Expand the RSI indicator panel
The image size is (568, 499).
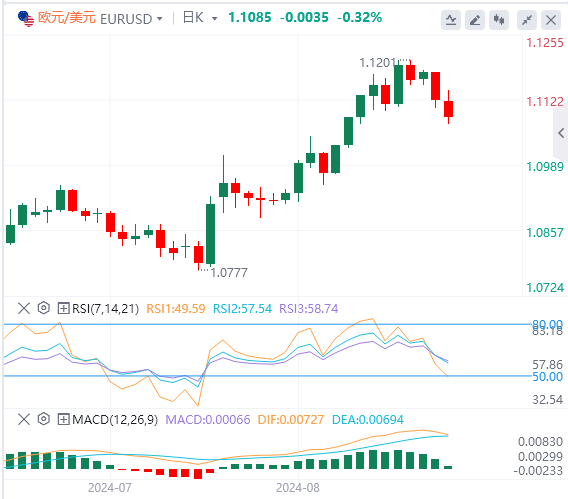click(x=63, y=309)
